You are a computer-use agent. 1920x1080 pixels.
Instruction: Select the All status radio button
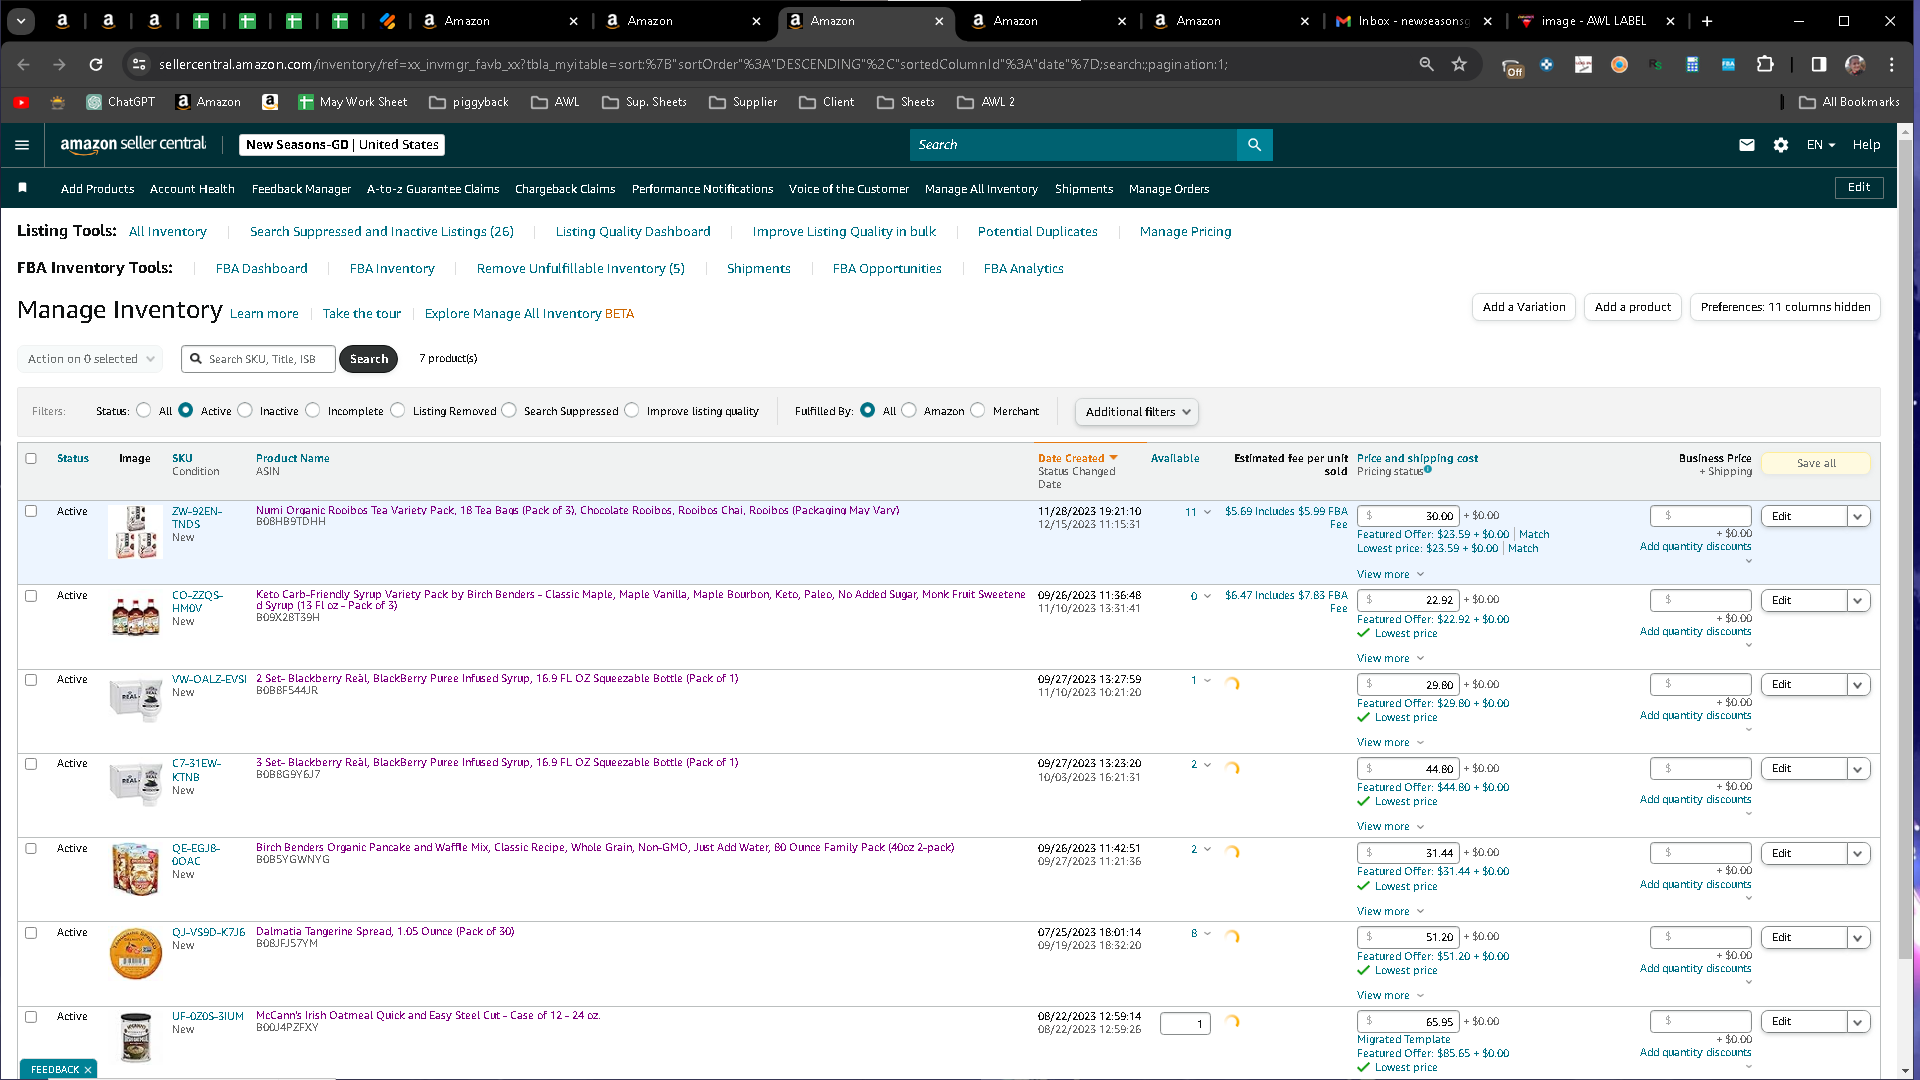[x=144, y=410]
